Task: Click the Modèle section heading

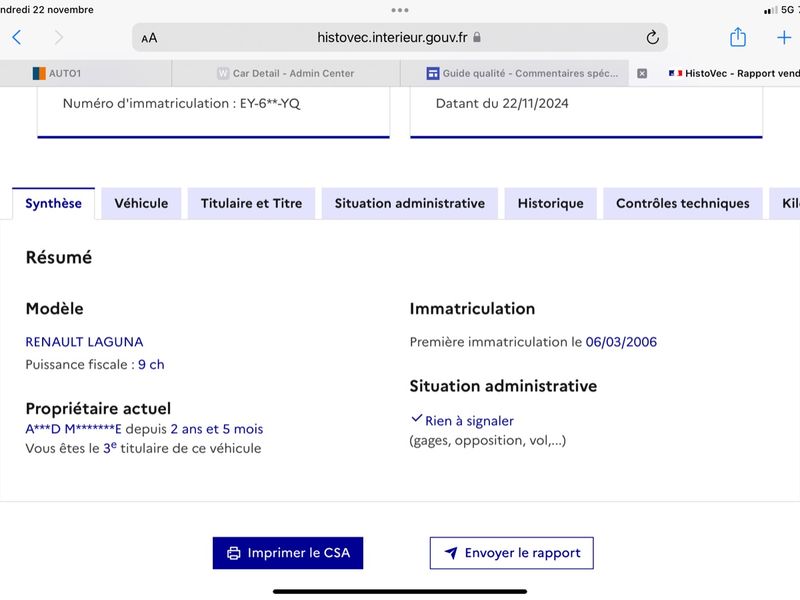Action: pos(55,309)
